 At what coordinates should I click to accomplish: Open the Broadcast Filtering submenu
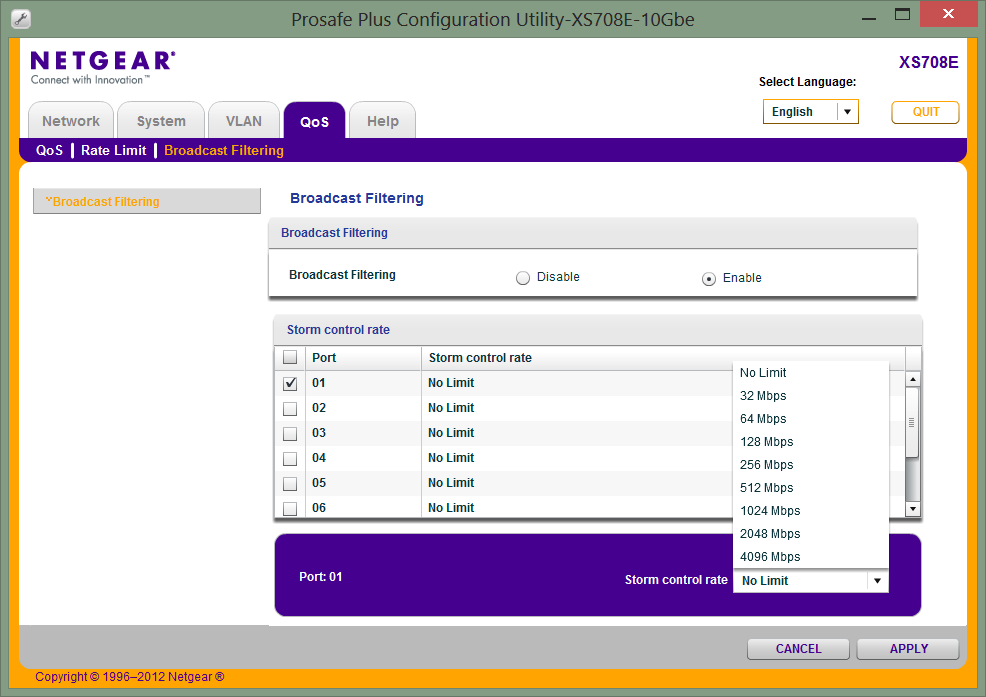(224, 150)
